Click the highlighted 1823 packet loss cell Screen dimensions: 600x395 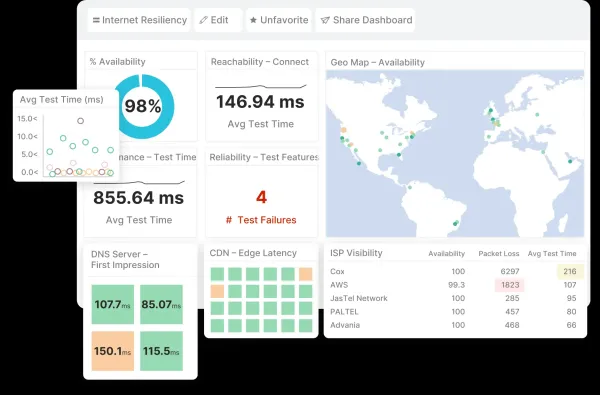point(510,285)
